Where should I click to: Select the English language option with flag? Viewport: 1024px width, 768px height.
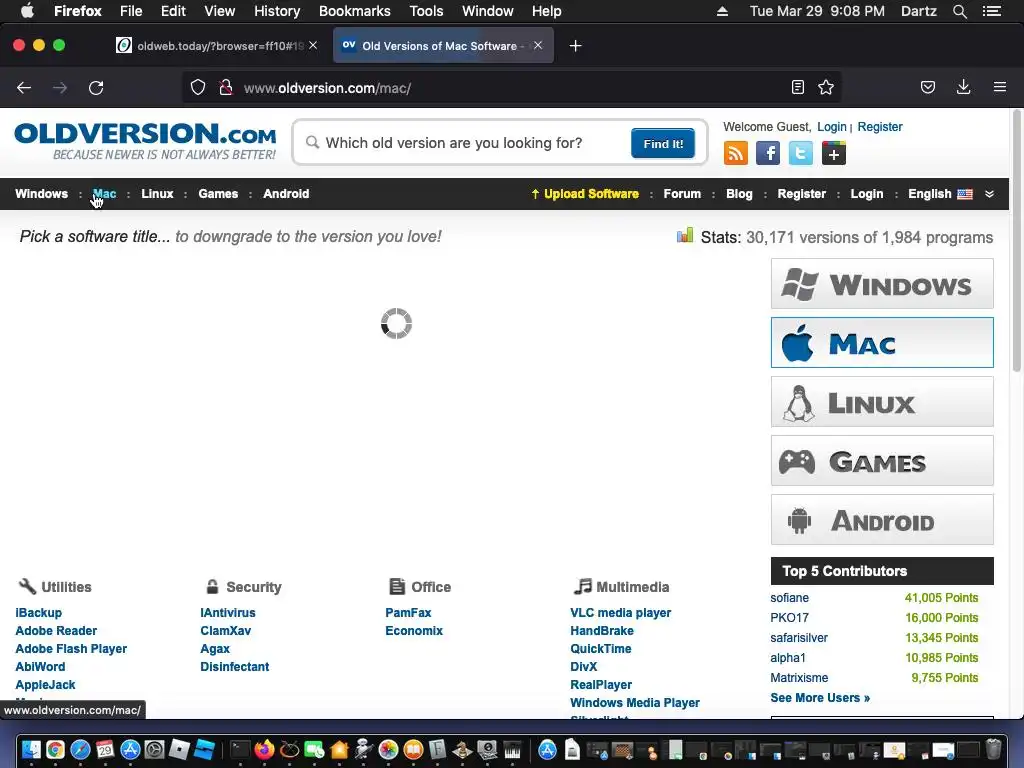940,194
